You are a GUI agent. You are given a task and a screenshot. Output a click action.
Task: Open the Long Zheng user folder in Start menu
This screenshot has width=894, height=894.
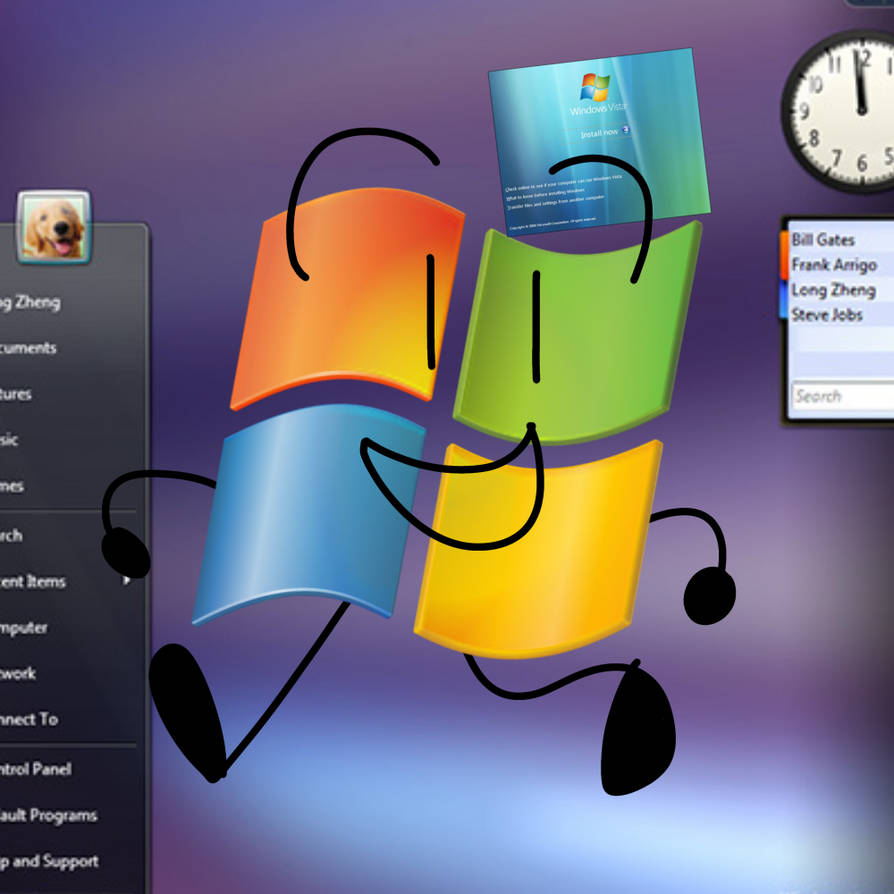click(30, 302)
